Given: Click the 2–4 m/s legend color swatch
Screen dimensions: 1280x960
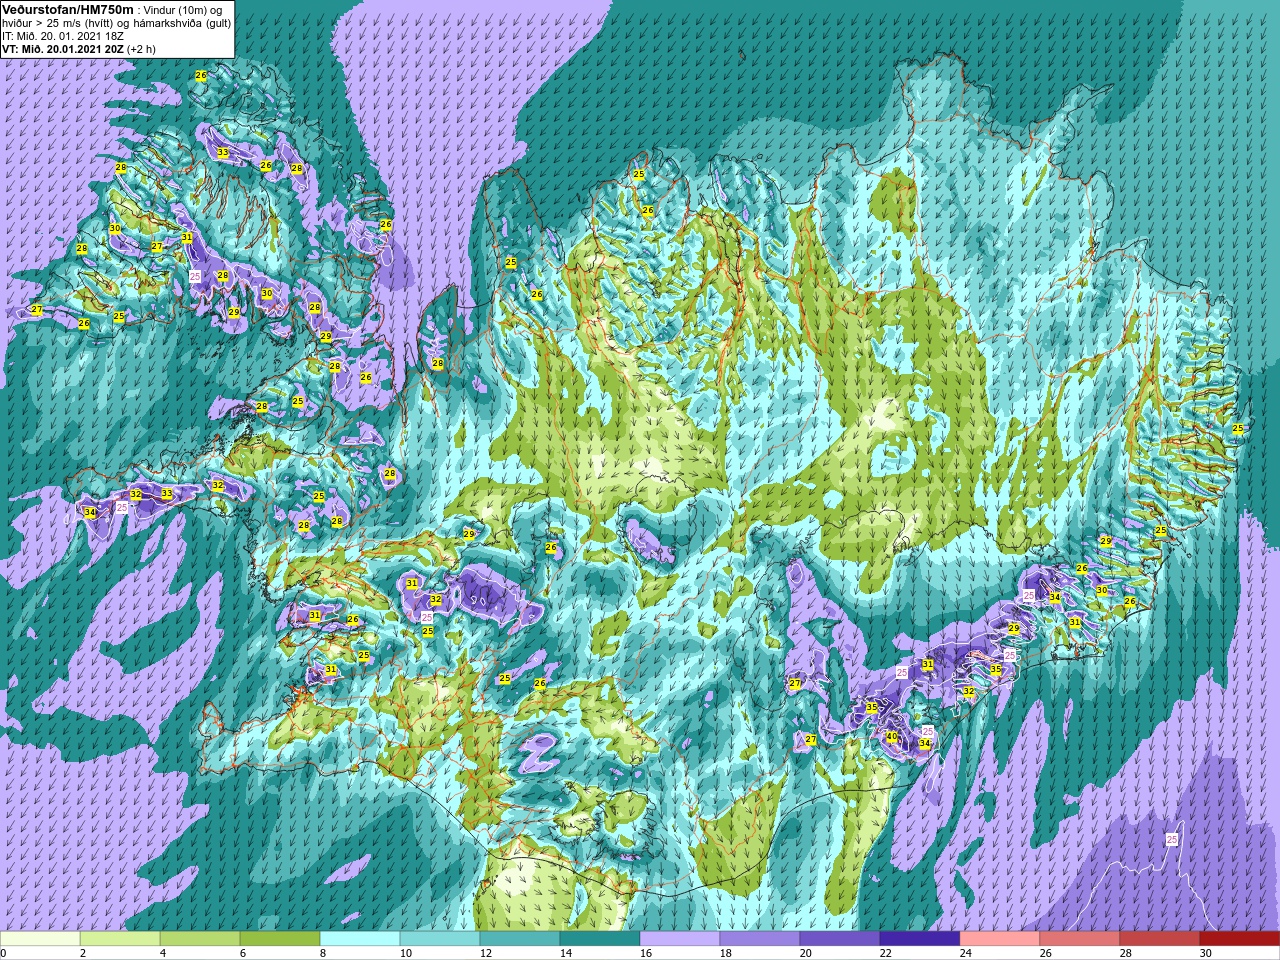Looking at the screenshot, I should tap(120, 939).
